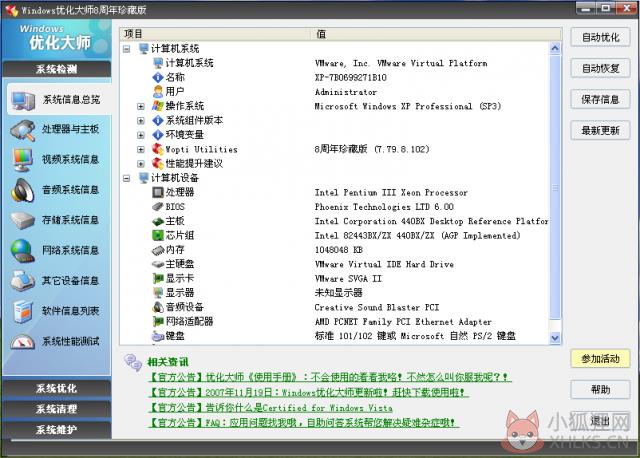Open the 2007年11月19日 update announcement link
This screenshot has width=640, height=458.
tap(308, 392)
